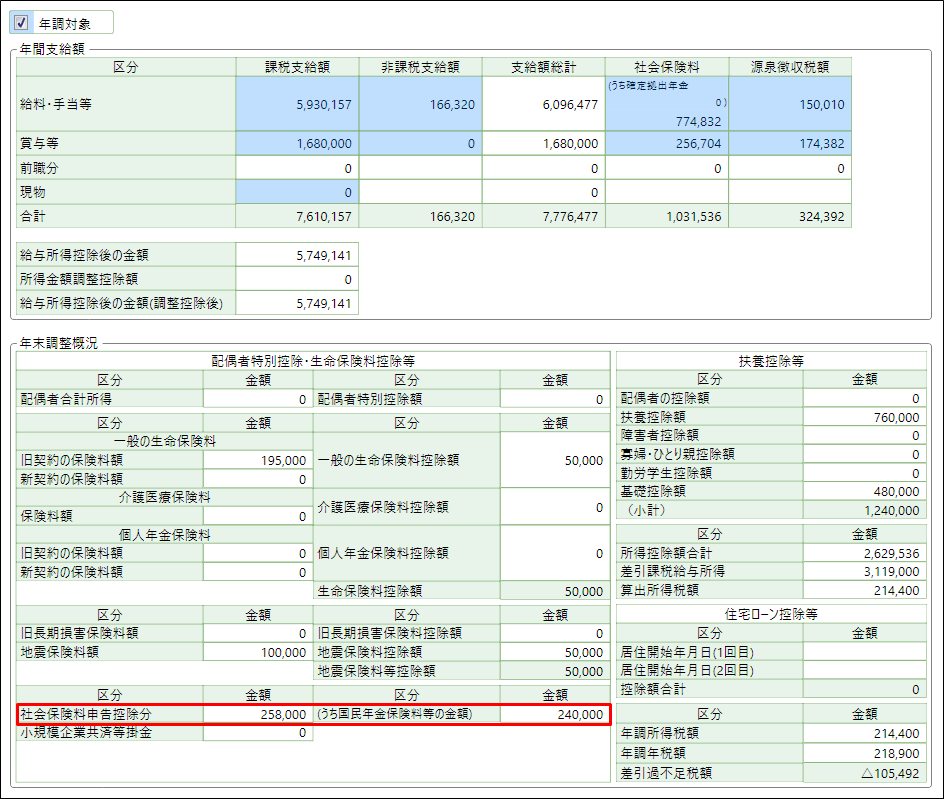Select 地震保険料額 amount field
The image size is (944, 799).
click(x=258, y=652)
